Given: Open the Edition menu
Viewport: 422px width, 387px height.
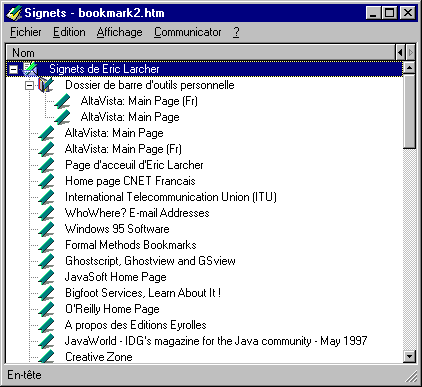Looking at the screenshot, I should 69,32.
